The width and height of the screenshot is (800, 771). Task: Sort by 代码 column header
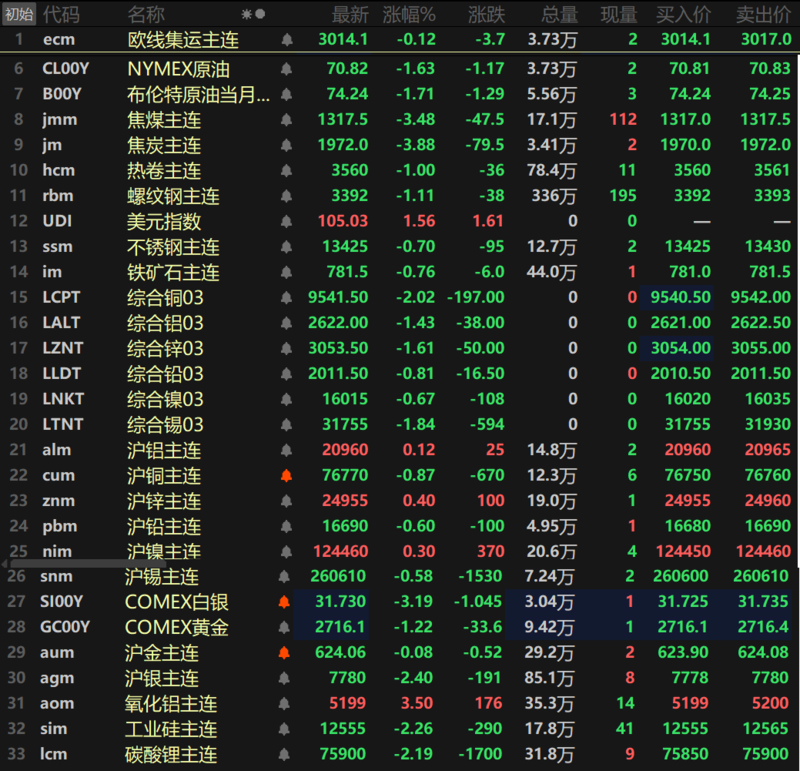(x=61, y=14)
